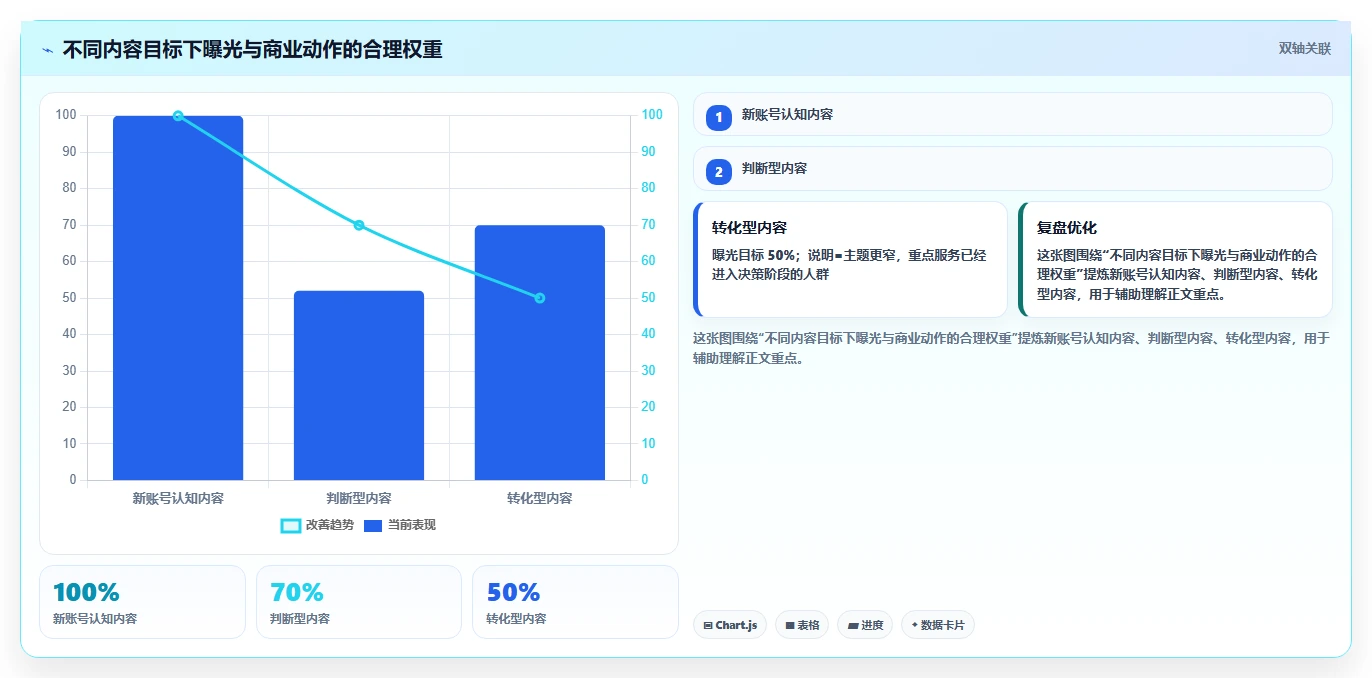Click the 转化型内容 bar in chart
Screen dimensions: 1372x678
(540, 353)
